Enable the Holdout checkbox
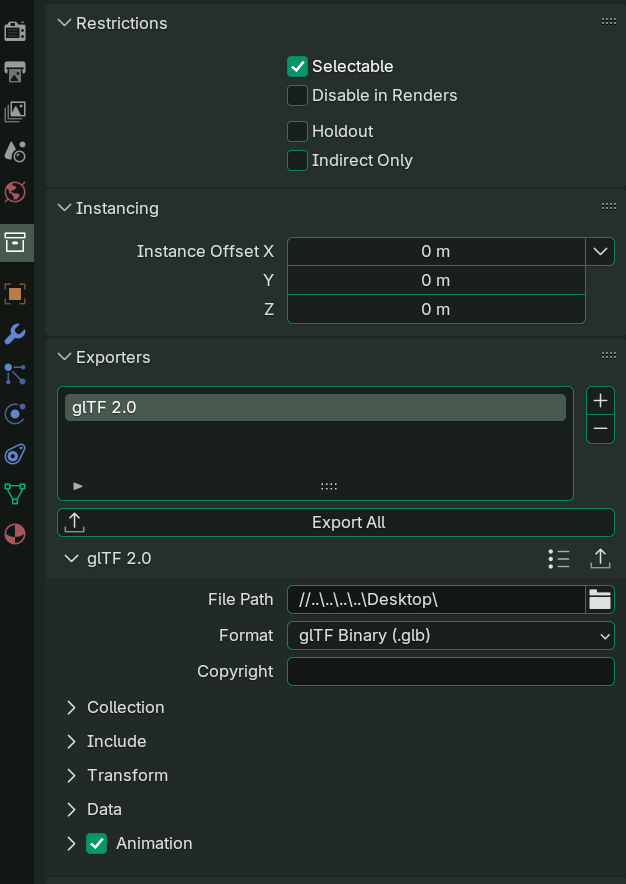Screen dimensions: 626x884 [x=297, y=131]
